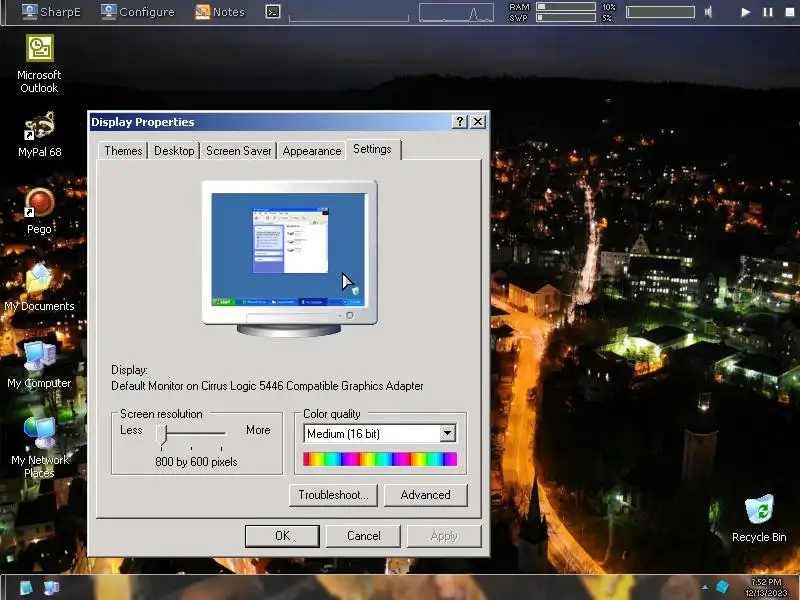This screenshot has width=800, height=600.
Task: Click the Cancel button
Action: 363,536
